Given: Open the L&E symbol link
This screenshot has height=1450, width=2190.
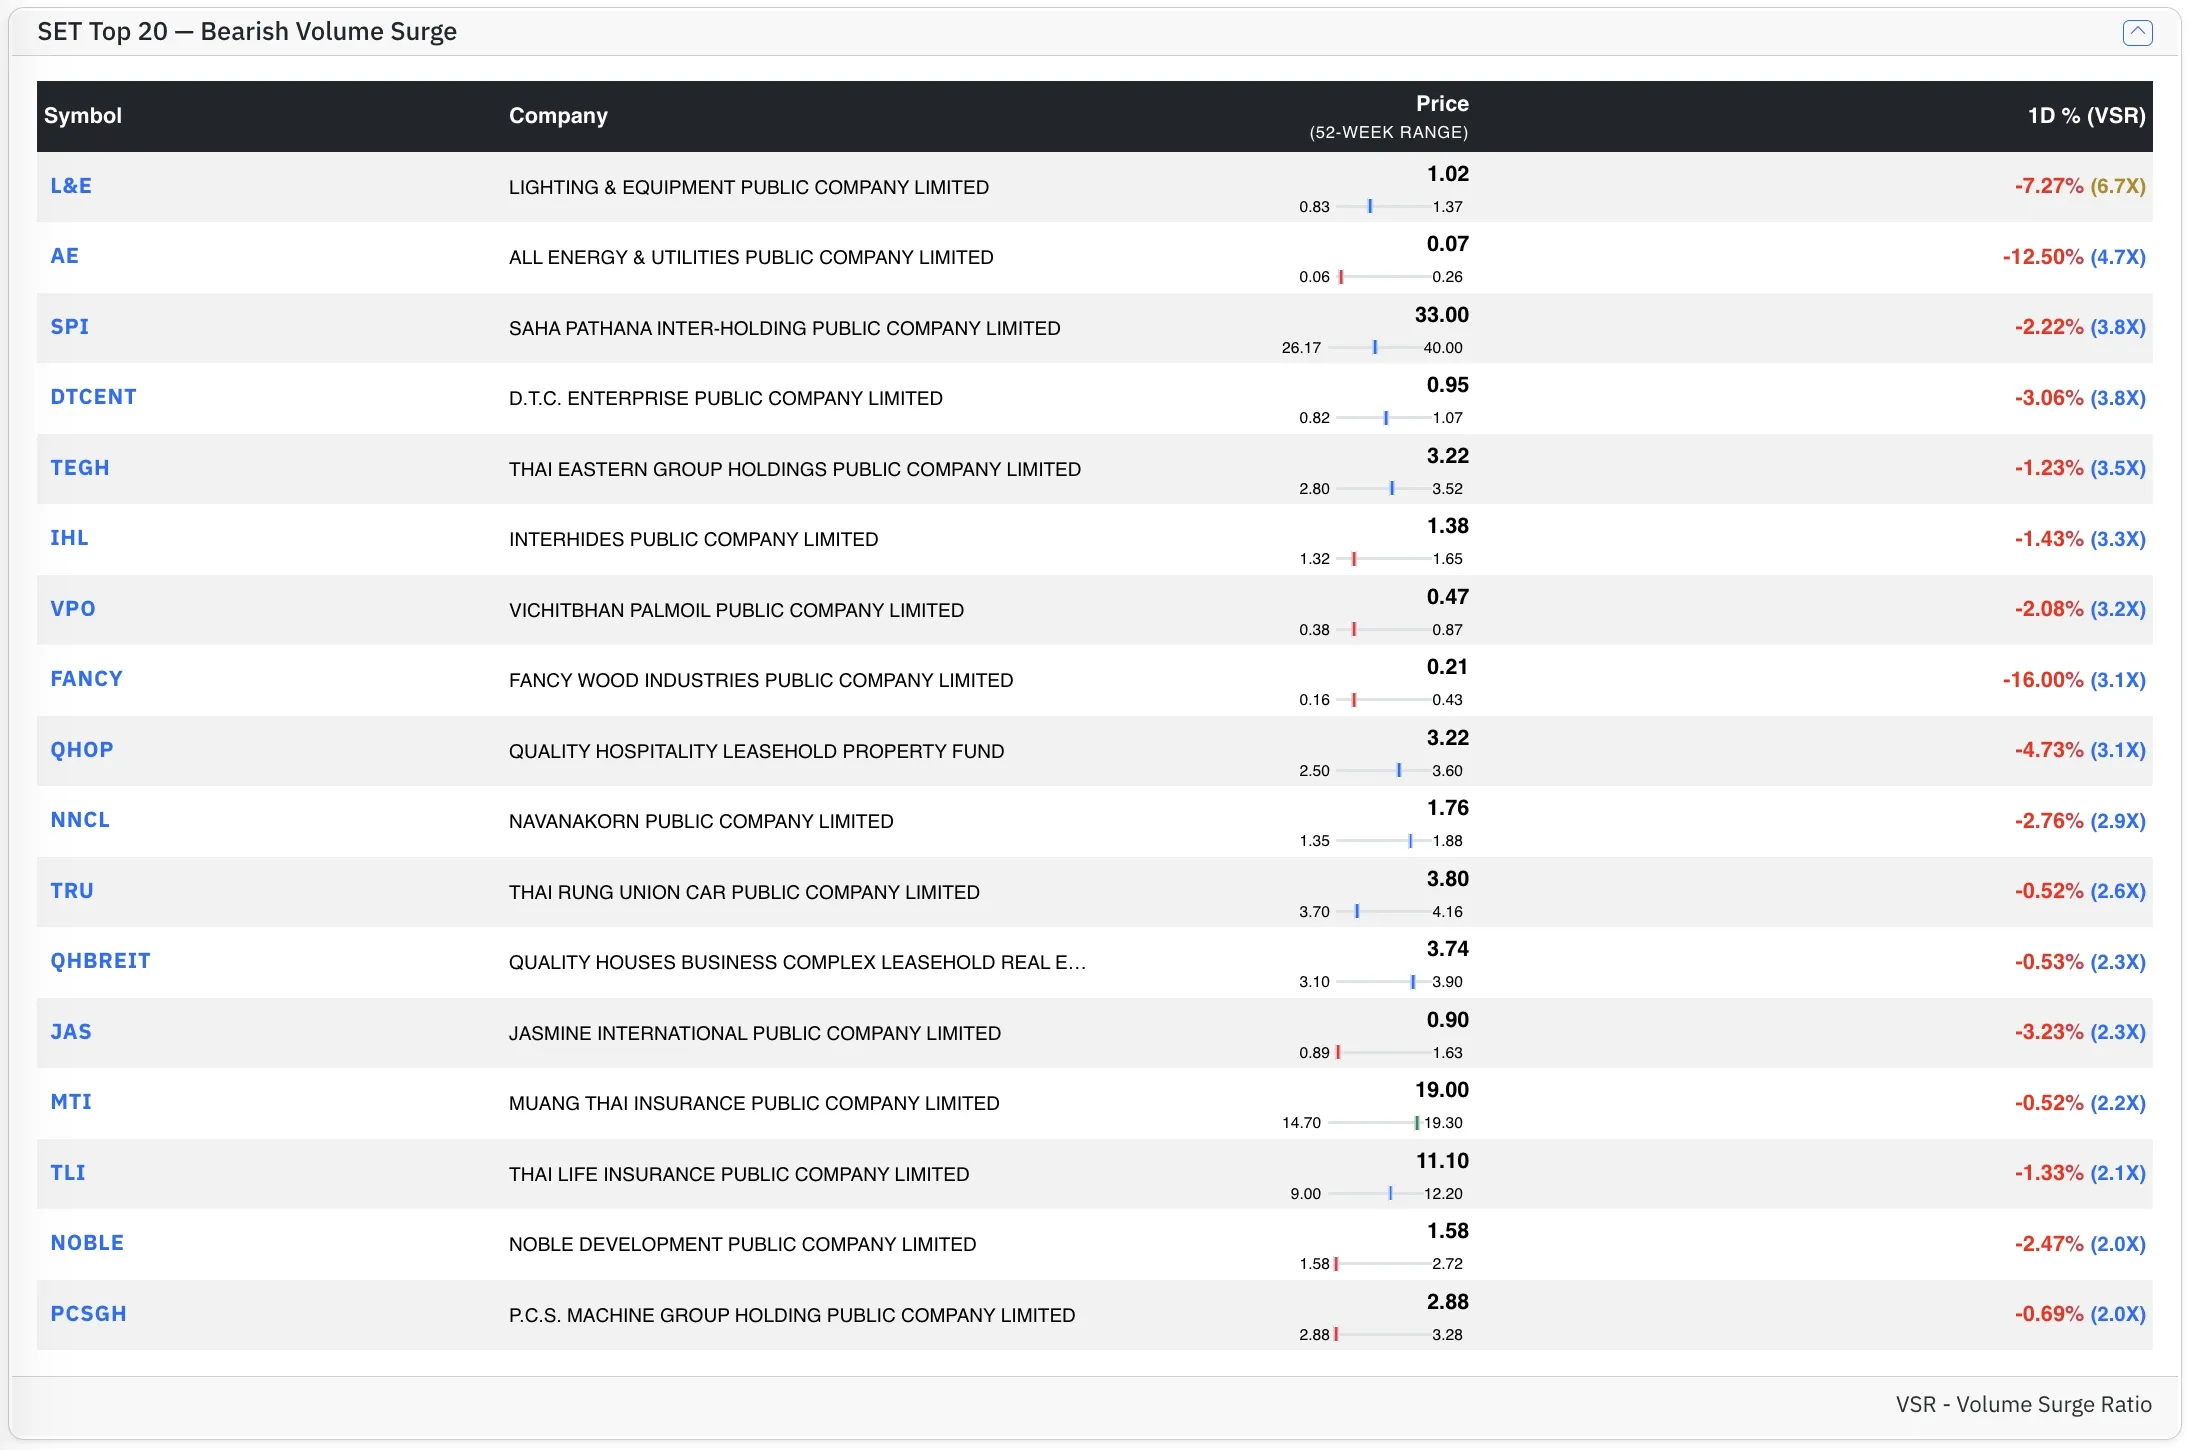Looking at the screenshot, I should point(71,186).
